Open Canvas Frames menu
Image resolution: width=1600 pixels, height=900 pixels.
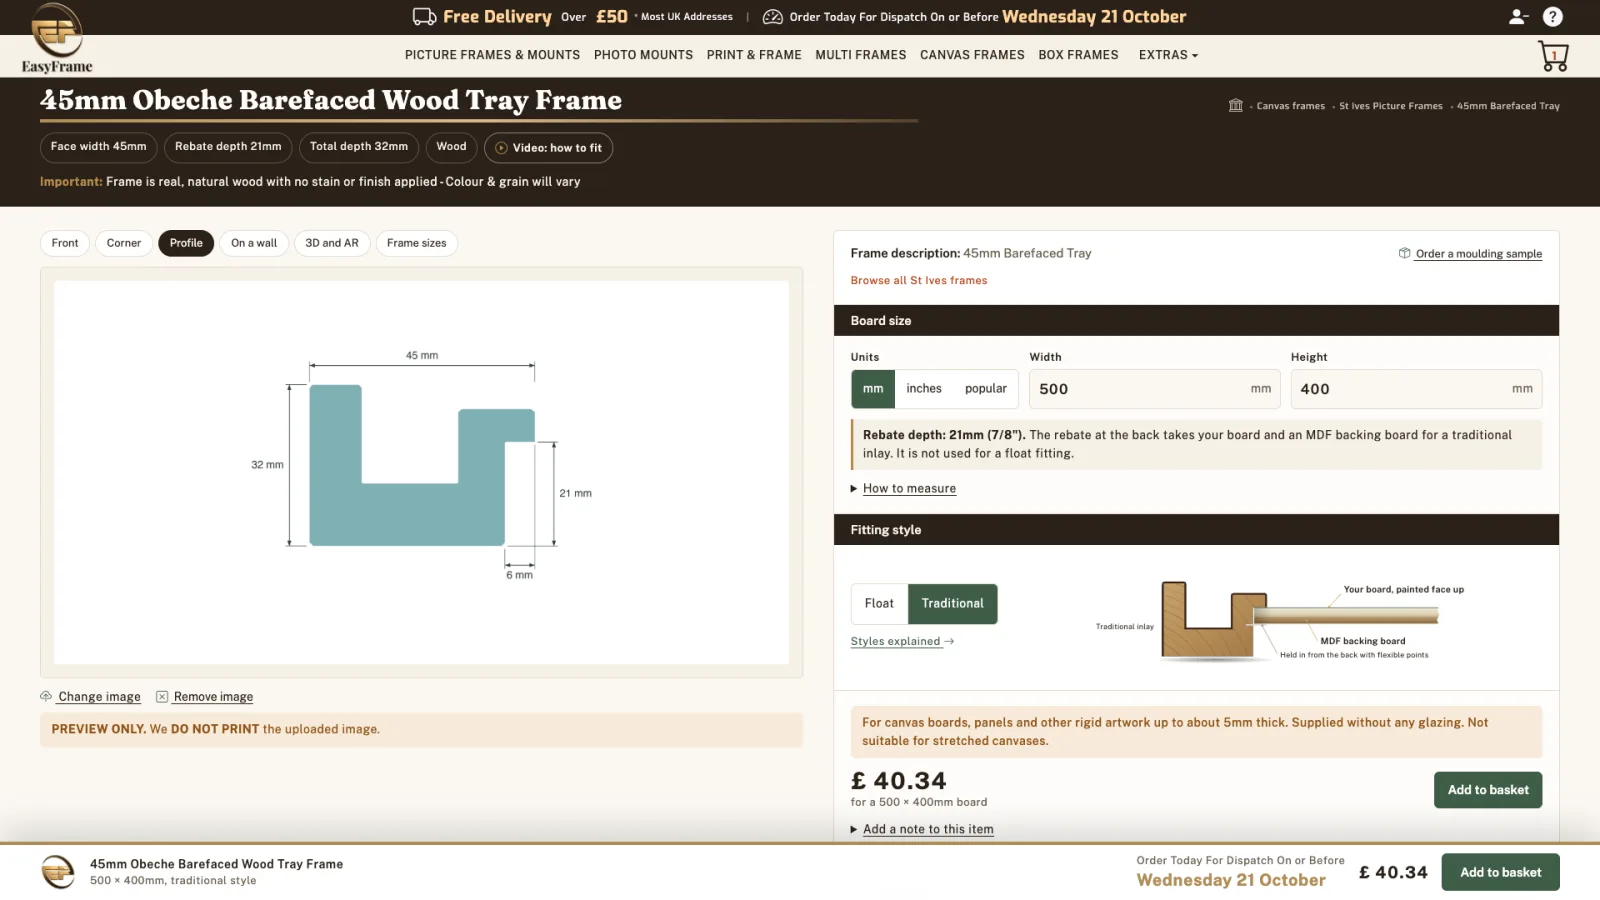point(972,55)
